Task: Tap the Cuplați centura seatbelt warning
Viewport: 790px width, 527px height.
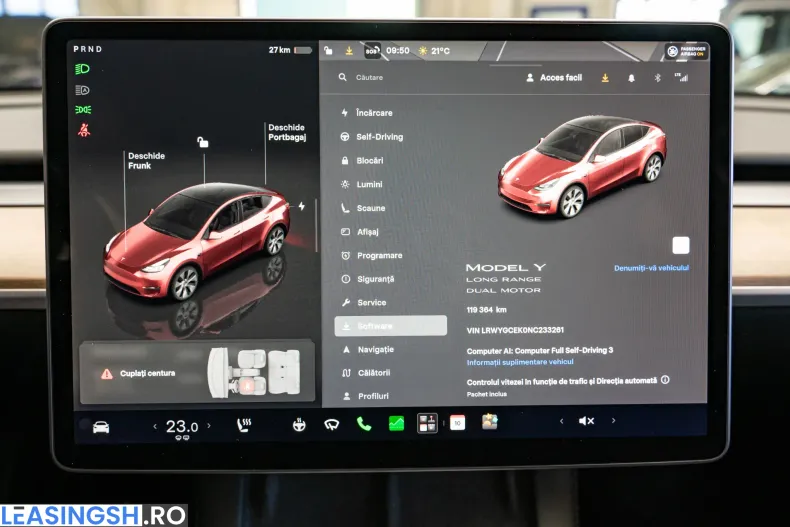Action: (139, 373)
